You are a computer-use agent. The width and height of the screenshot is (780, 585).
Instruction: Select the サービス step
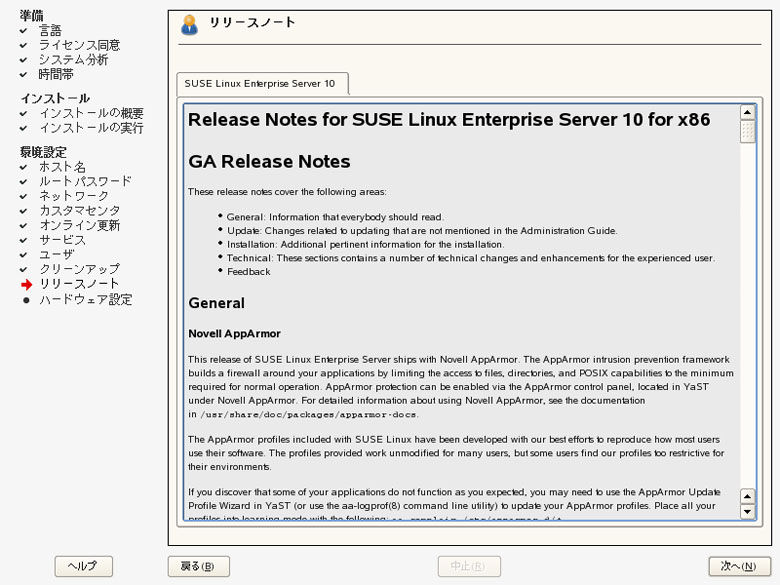[63, 240]
